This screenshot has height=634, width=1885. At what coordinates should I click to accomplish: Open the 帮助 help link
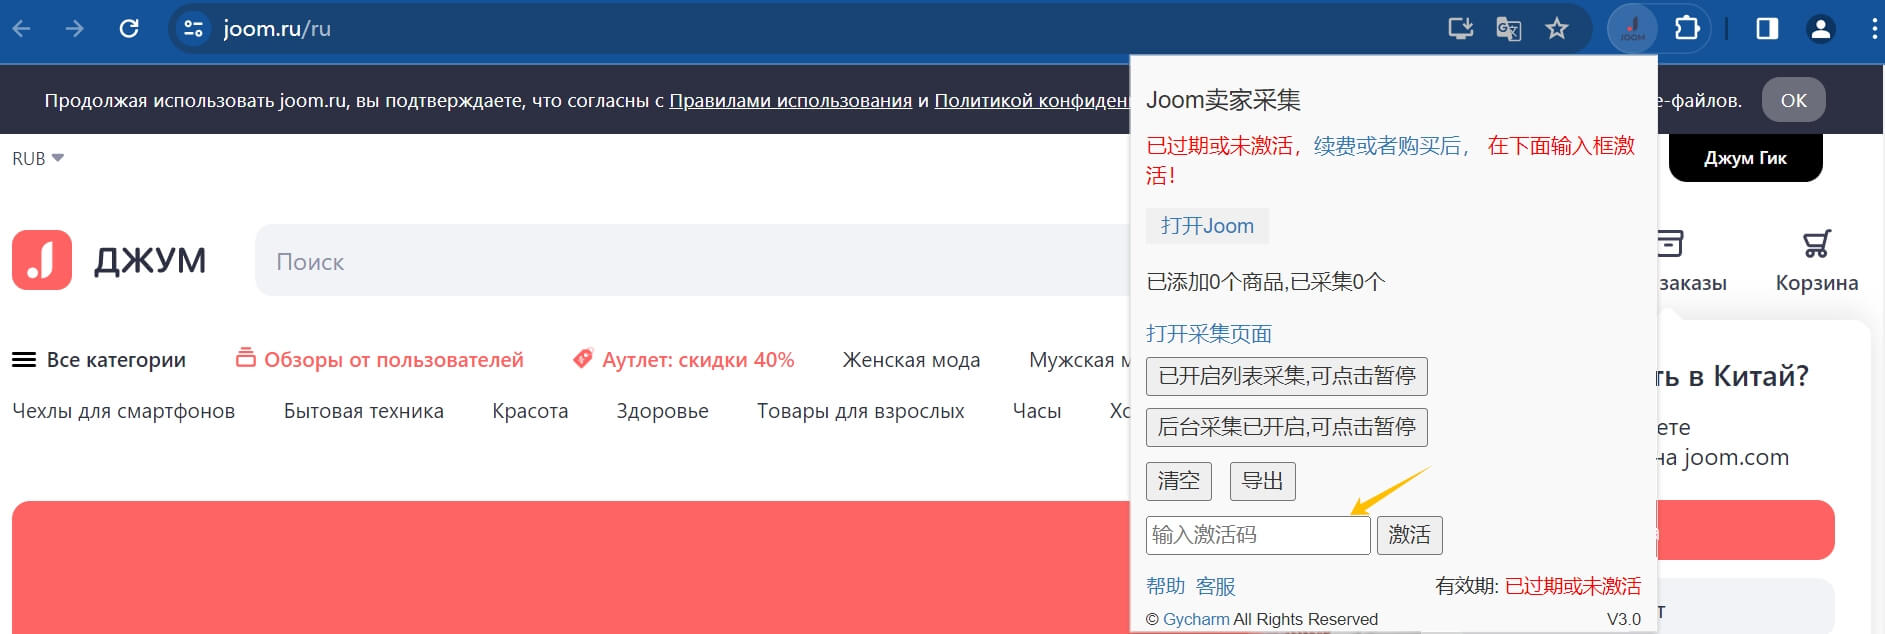pyautogui.click(x=1165, y=586)
